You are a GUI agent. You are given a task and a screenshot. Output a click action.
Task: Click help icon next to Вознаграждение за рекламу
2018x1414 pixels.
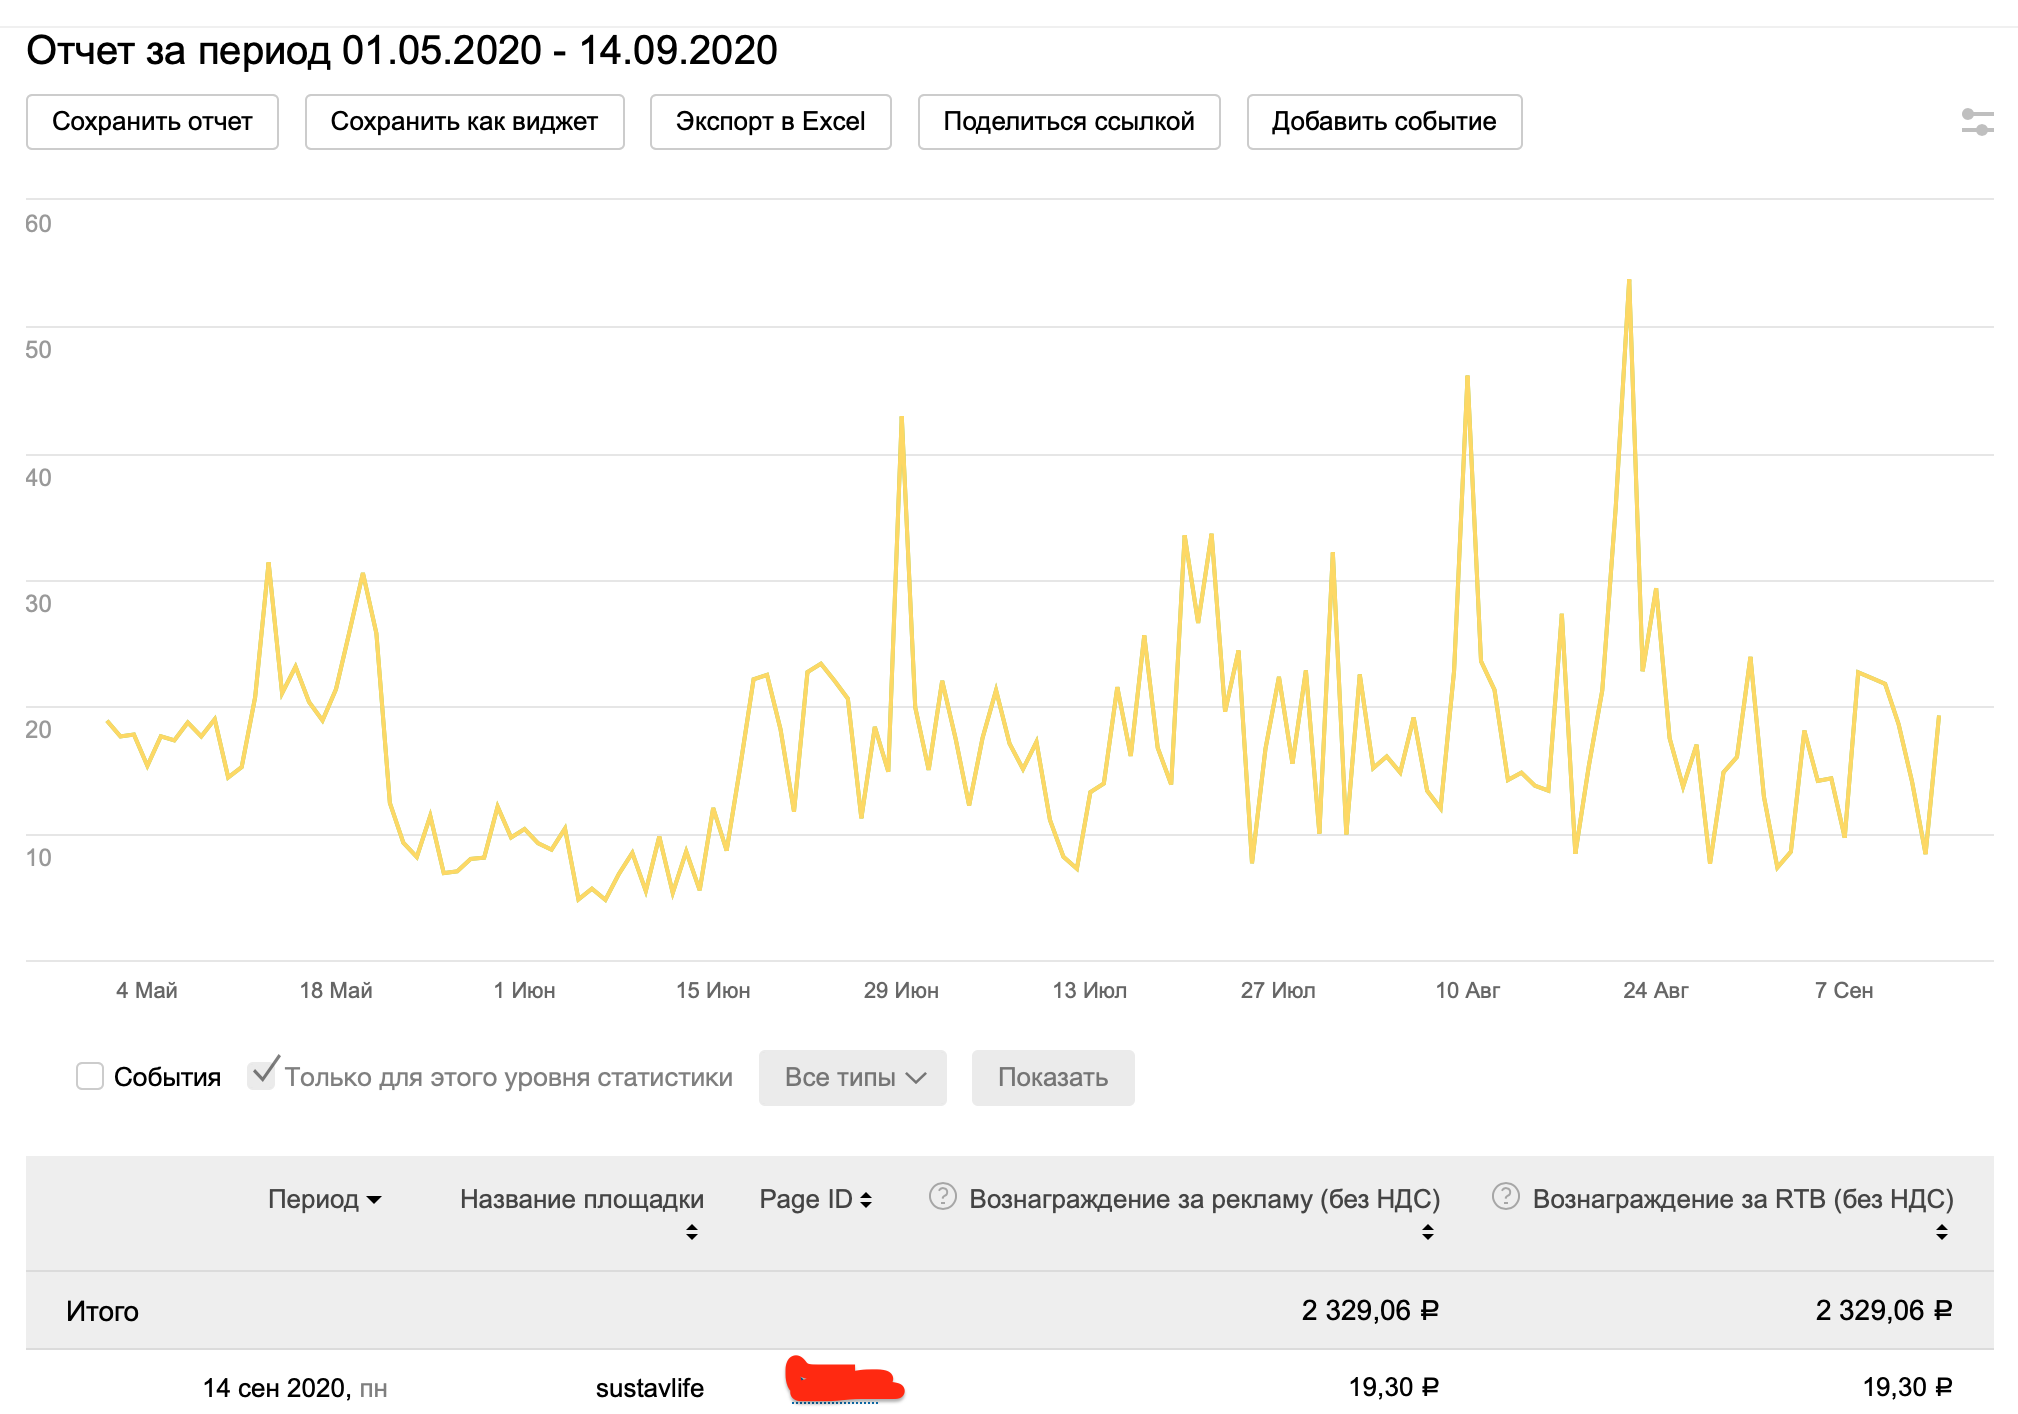tap(942, 1196)
